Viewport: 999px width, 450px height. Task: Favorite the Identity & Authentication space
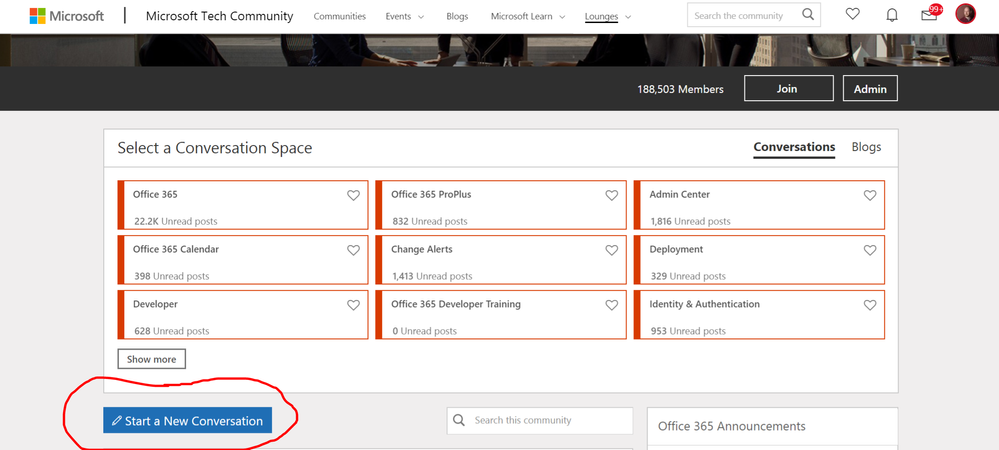870,305
